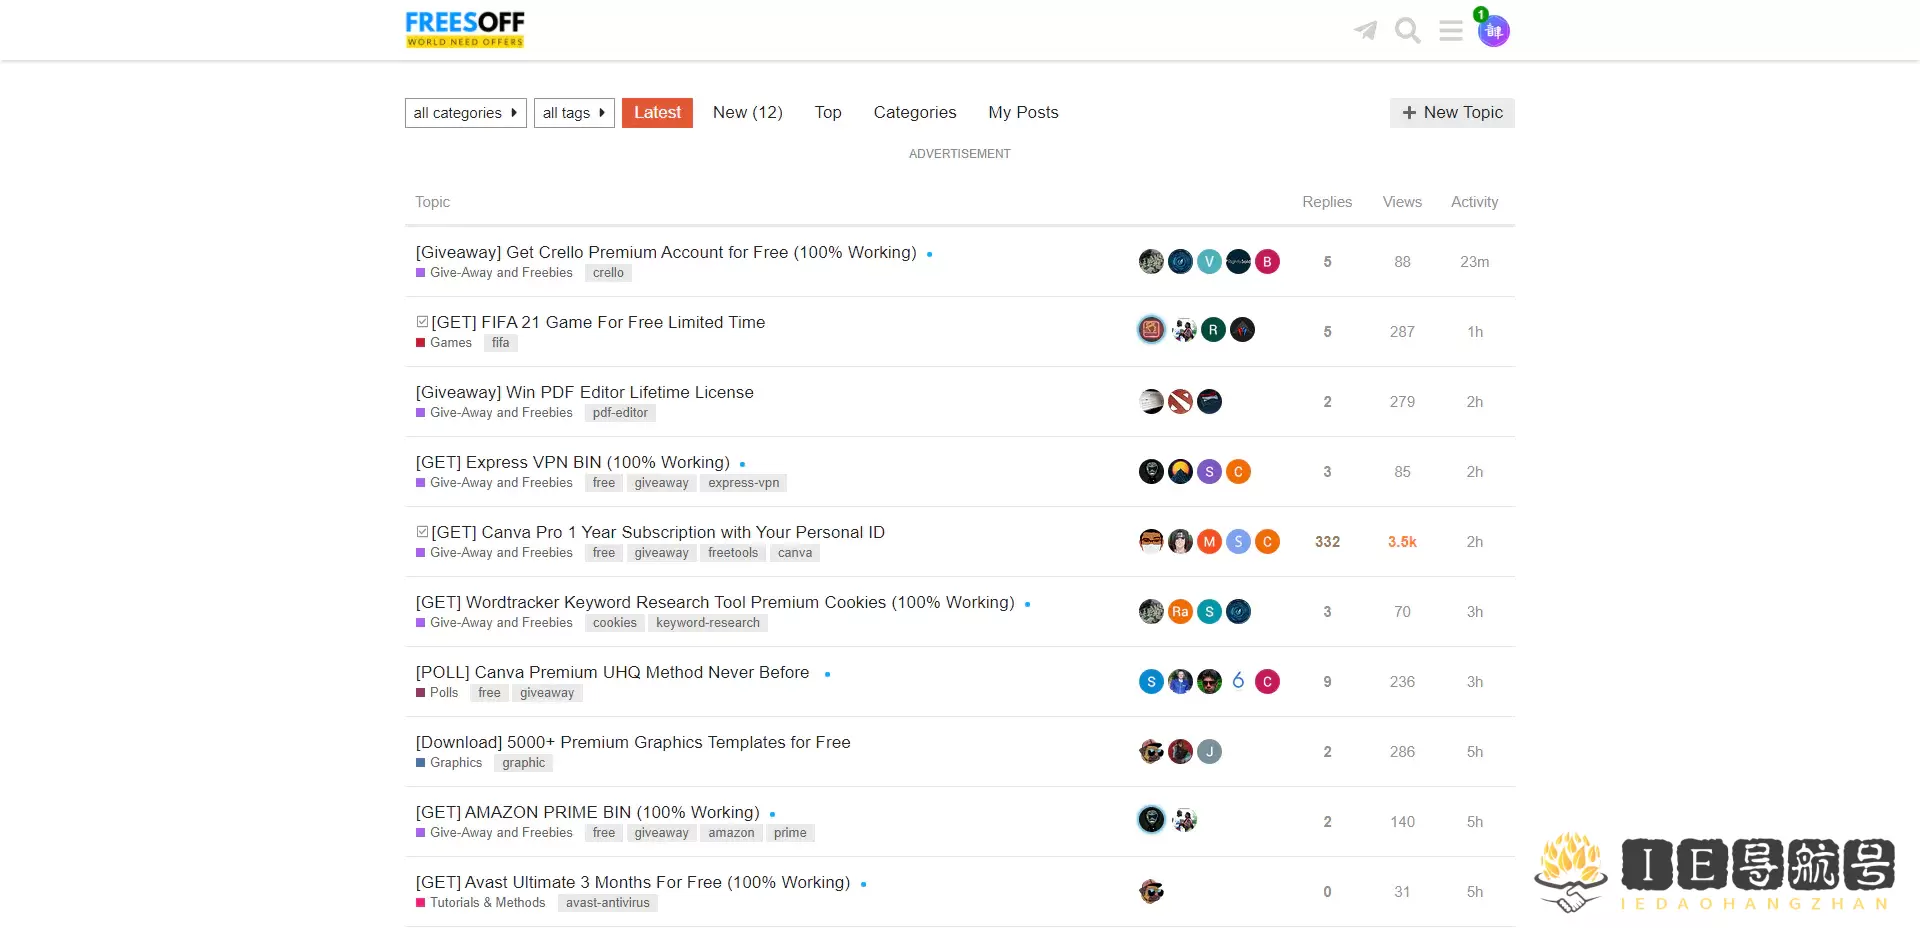The height and width of the screenshot is (937, 1920).
Task: Open the search magnifier icon
Action: (1408, 31)
